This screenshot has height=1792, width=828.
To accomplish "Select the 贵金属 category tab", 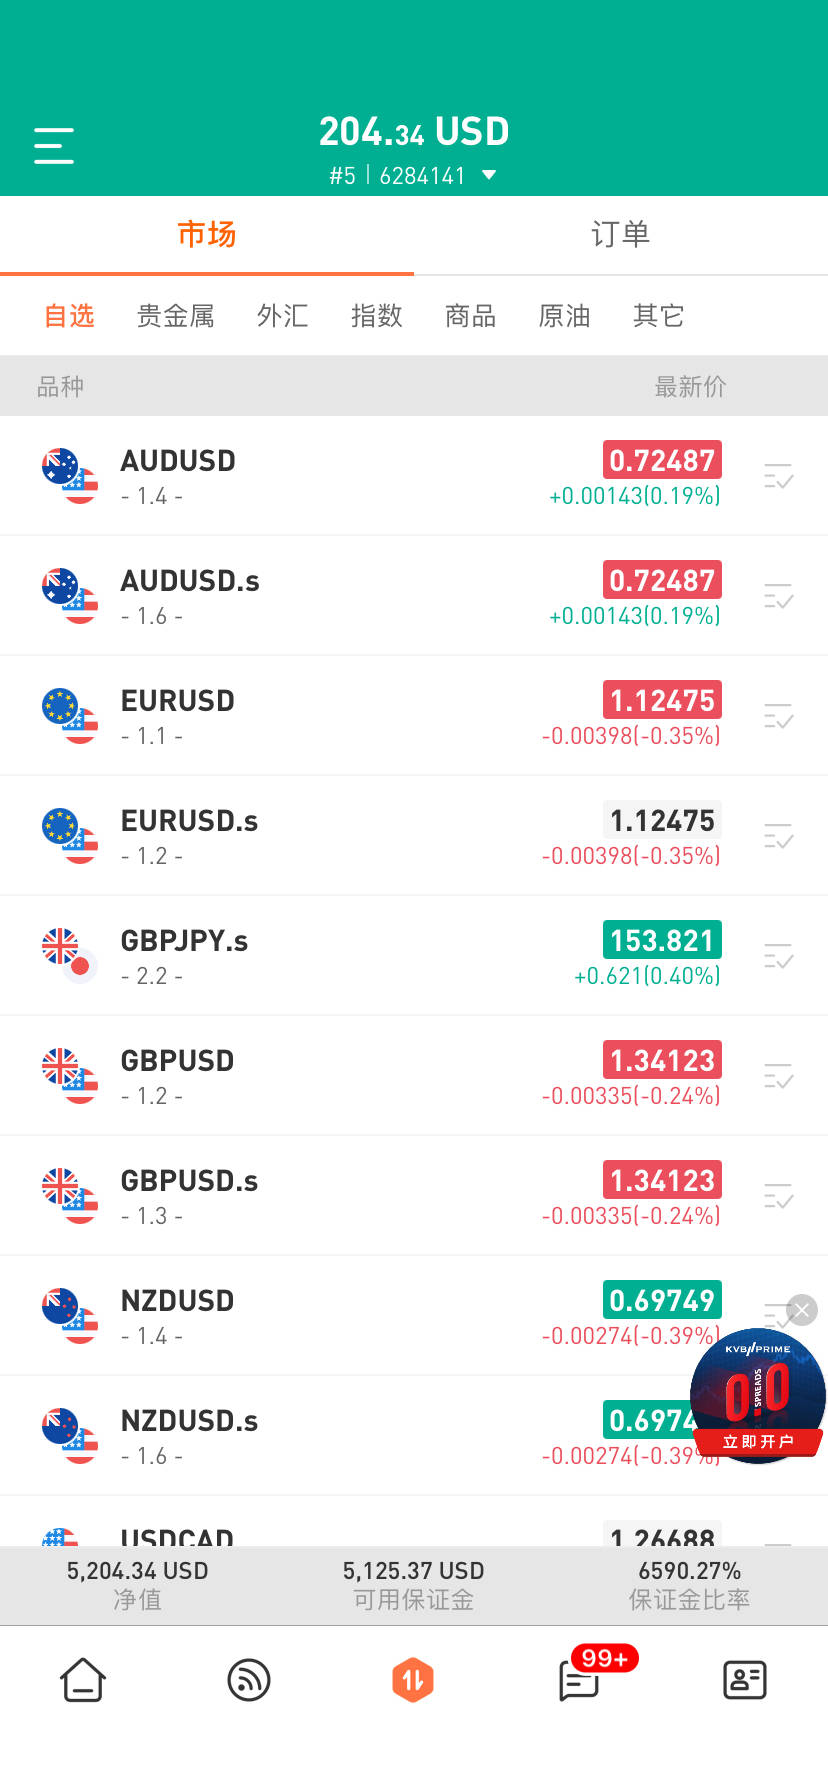I will tap(176, 316).
